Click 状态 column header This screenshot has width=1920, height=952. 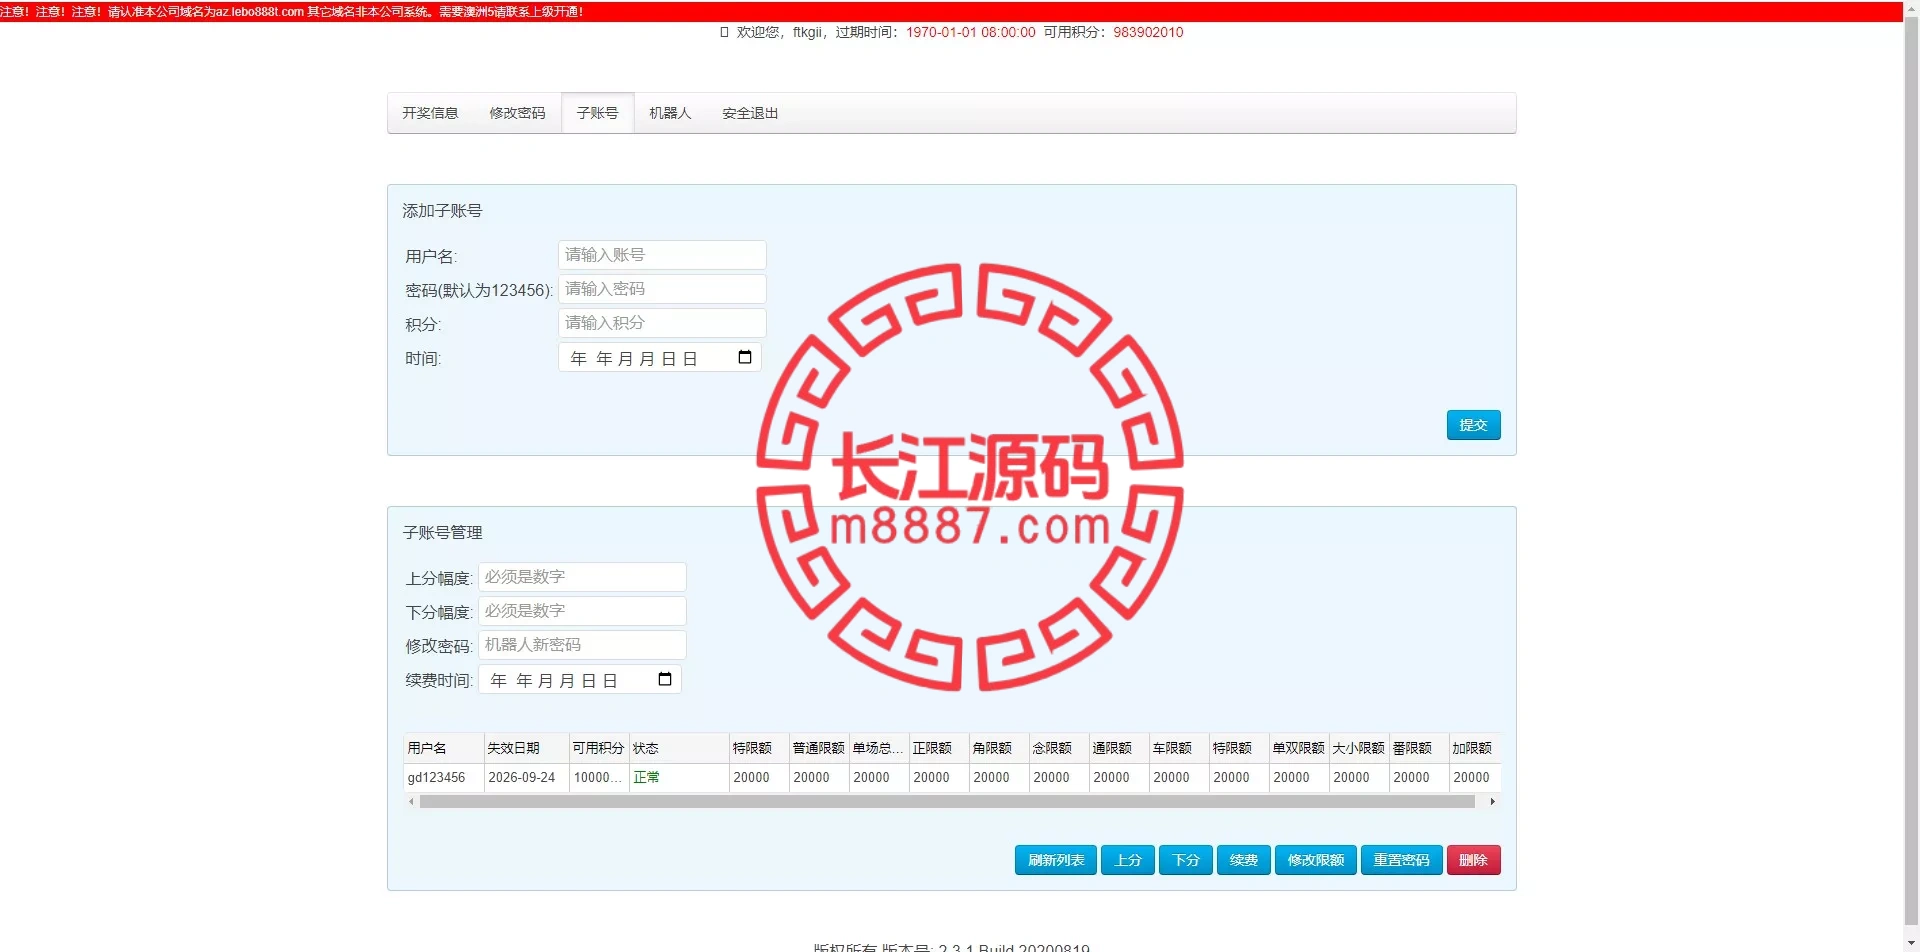click(679, 748)
